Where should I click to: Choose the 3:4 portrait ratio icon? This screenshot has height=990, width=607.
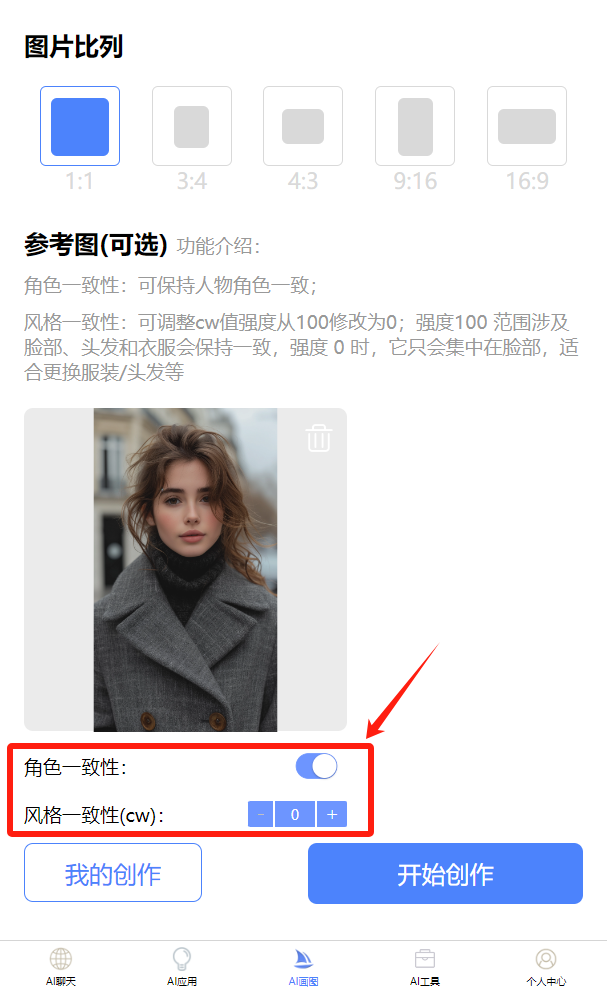[x=191, y=126]
